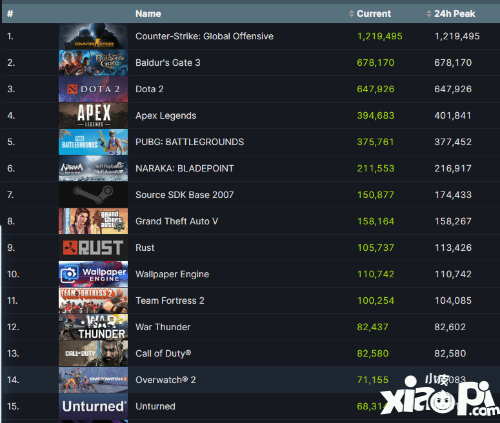Click the Team Fortress 2 name link
The width and height of the screenshot is (500, 423).
point(170,301)
